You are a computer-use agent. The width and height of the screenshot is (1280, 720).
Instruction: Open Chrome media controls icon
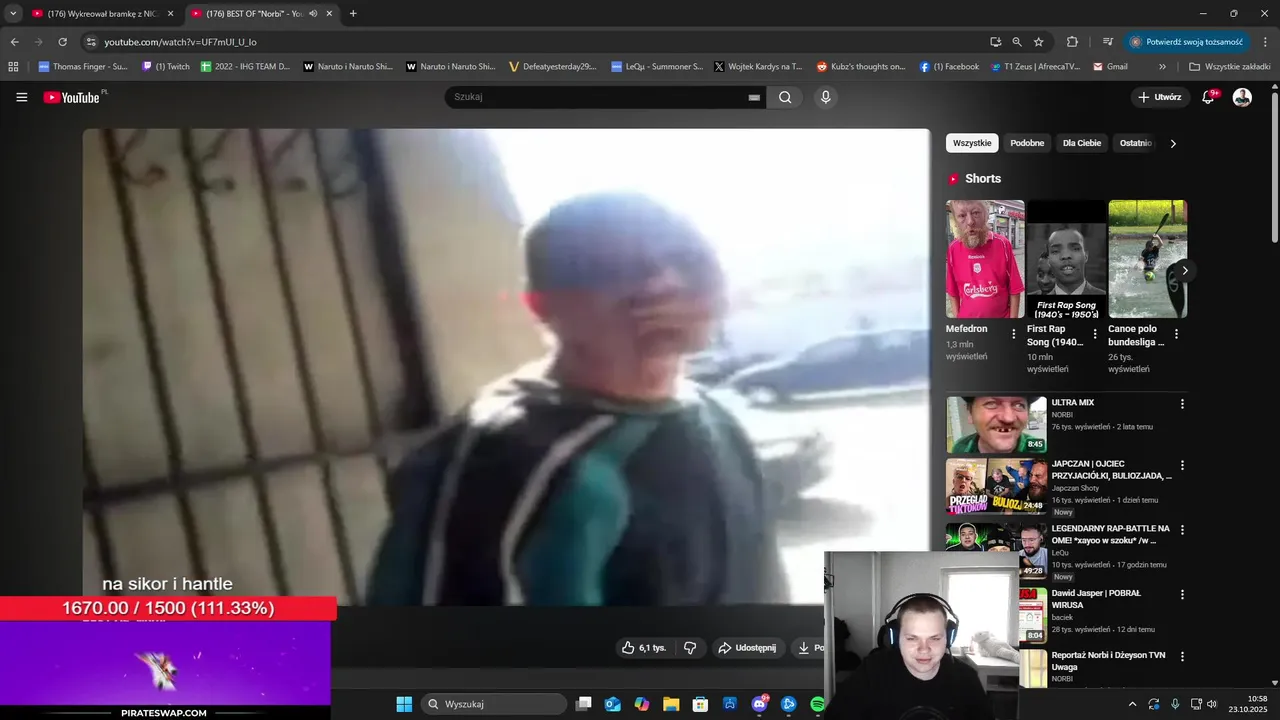[x=1108, y=42]
